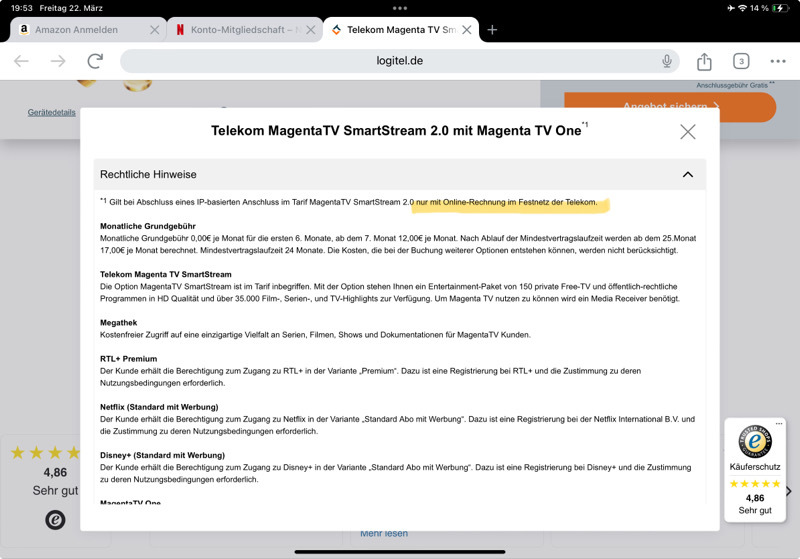Collapse the Rechtliche Hinweise section
Viewport: 800px width, 559px height.
pos(687,174)
